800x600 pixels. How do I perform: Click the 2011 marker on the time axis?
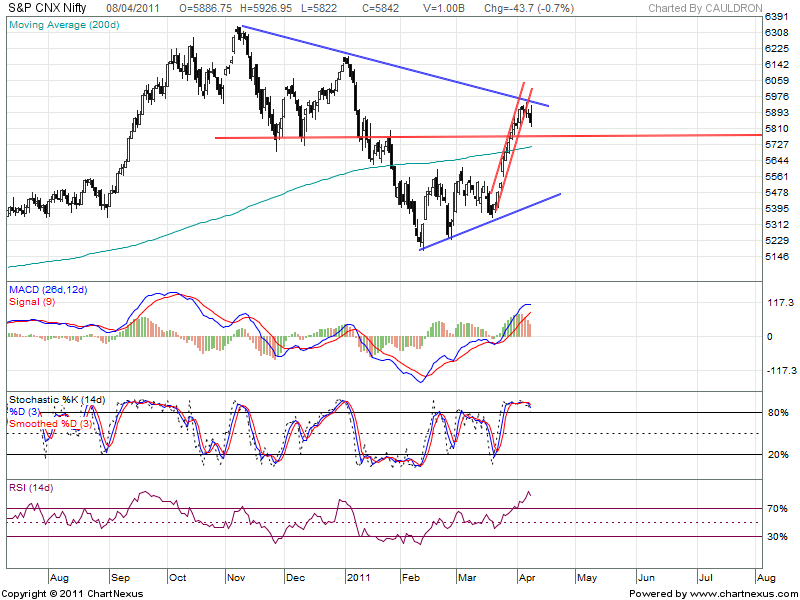coord(359,578)
